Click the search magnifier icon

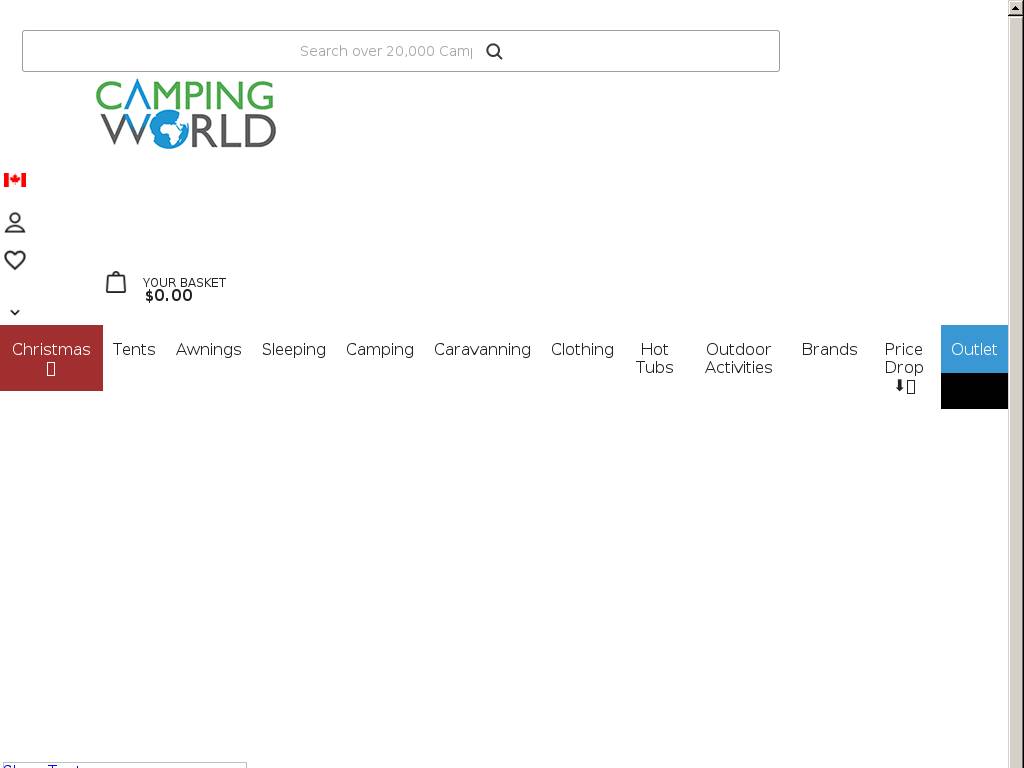(x=494, y=52)
